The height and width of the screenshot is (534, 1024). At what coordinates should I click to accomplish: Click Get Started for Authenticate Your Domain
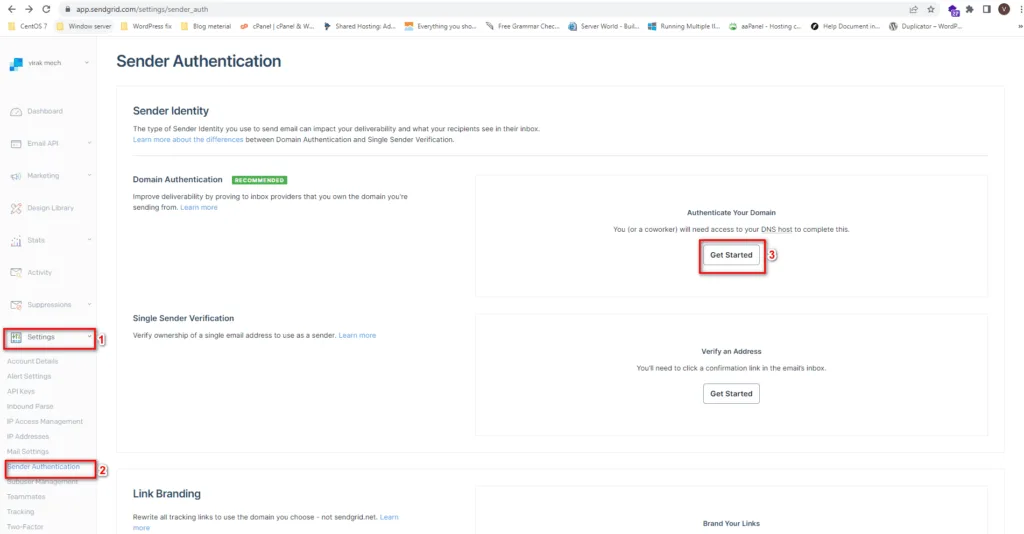(x=731, y=255)
